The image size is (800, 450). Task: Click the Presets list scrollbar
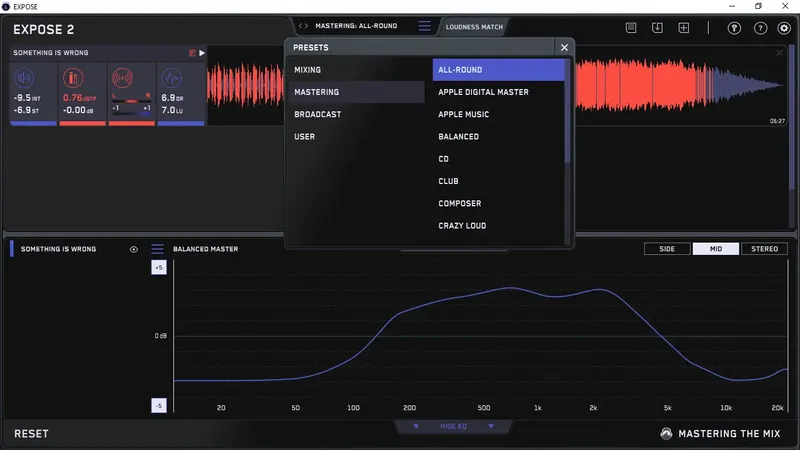pyautogui.click(x=567, y=111)
